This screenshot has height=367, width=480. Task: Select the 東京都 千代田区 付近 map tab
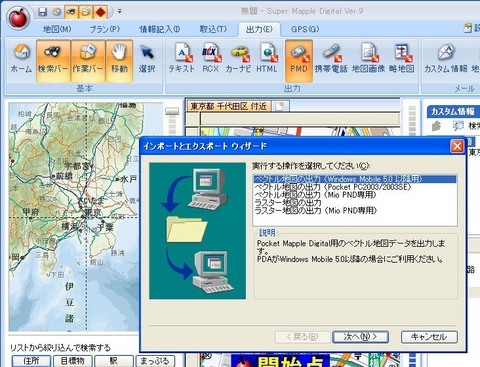(x=229, y=106)
